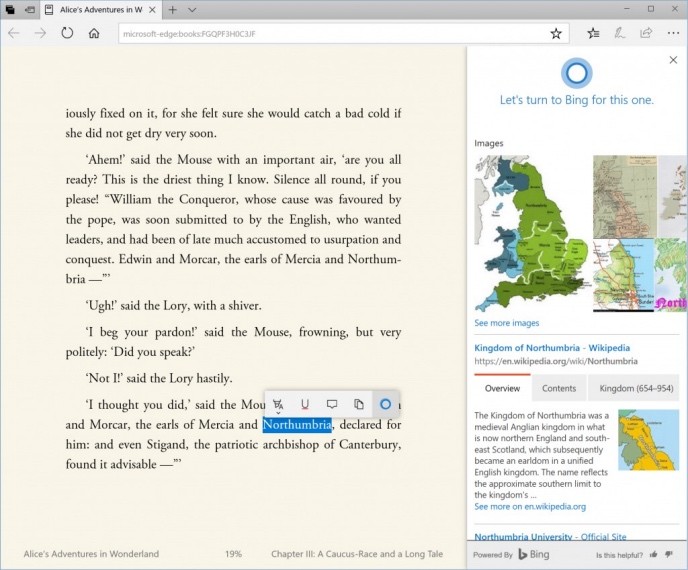
Task: Give a thumbs up for helpful result
Action: 654,554
